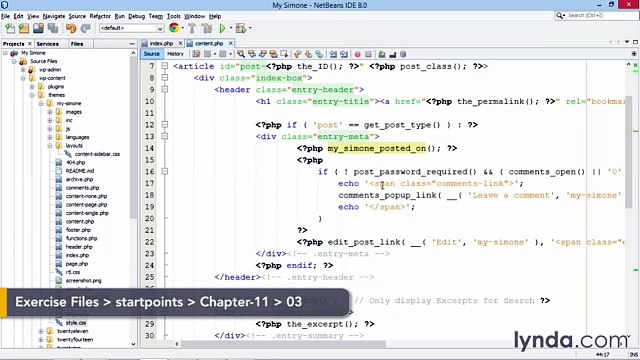Collapse the code fold on line 9
640x360 pixels.
164,89
